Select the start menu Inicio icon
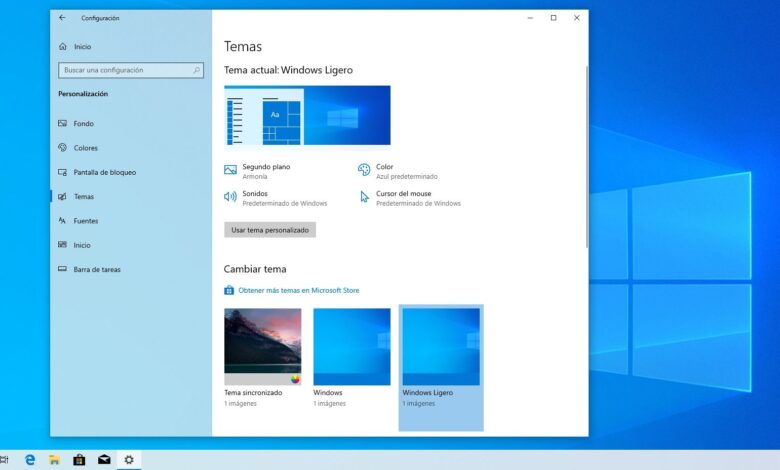 [x=62, y=245]
